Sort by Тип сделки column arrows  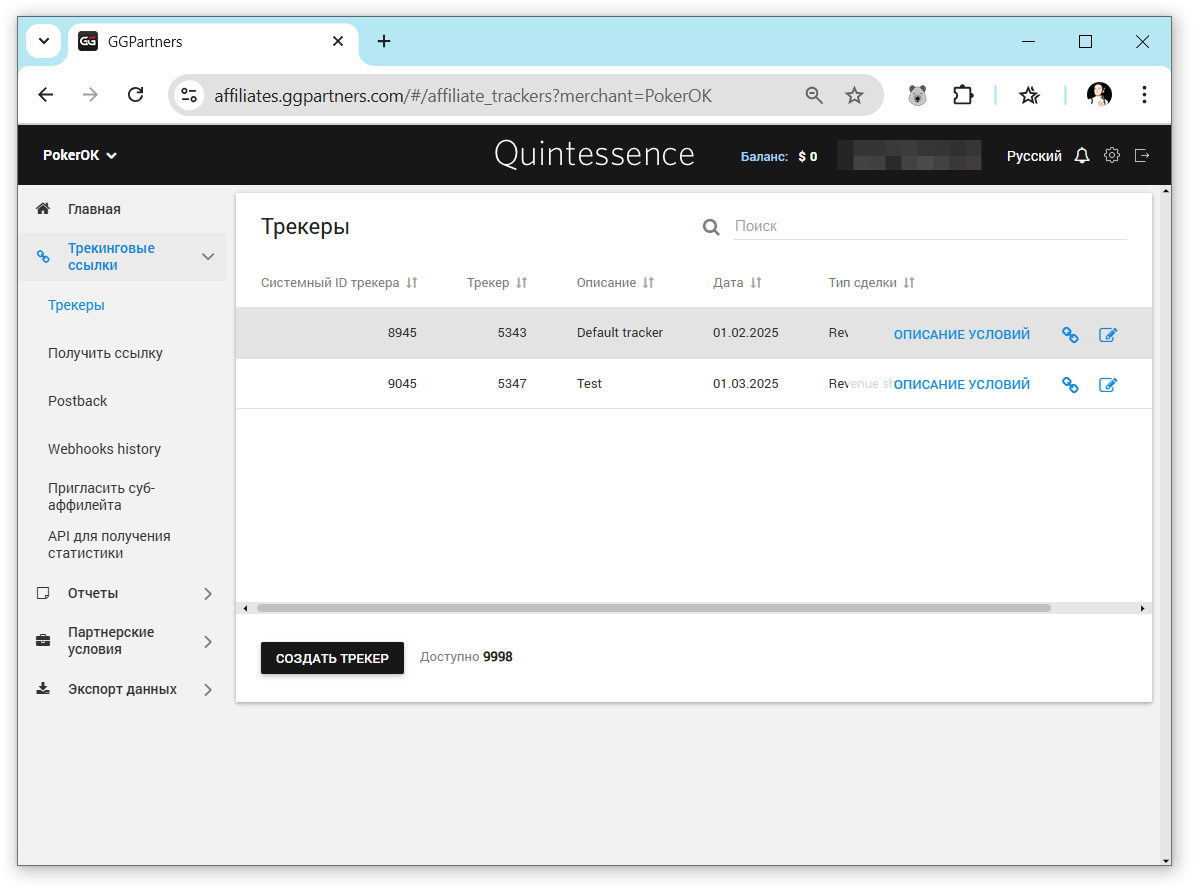pos(909,283)
